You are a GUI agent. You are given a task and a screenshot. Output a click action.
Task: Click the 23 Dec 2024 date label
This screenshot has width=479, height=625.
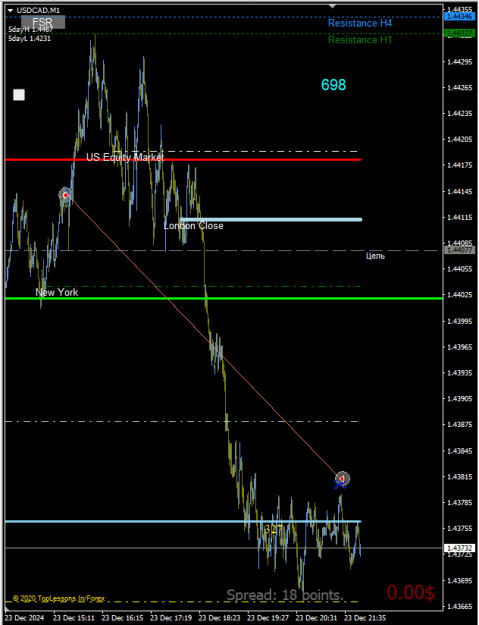click(x=25, y=618)
